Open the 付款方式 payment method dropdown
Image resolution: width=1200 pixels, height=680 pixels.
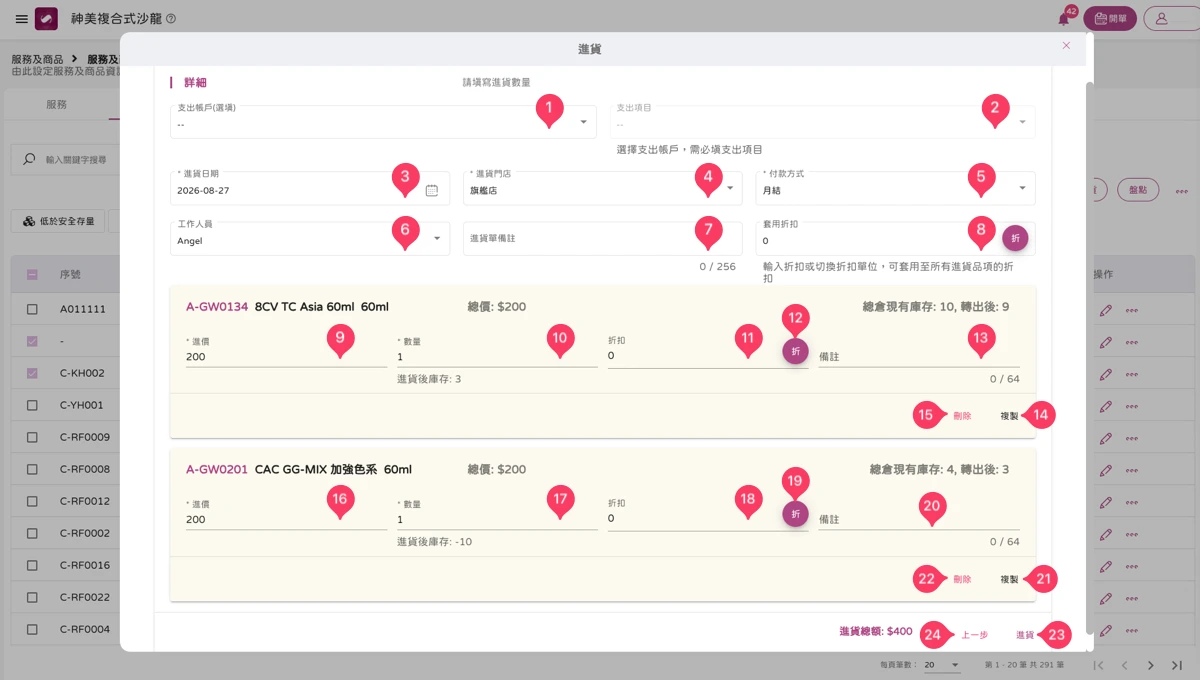(895, 188)
